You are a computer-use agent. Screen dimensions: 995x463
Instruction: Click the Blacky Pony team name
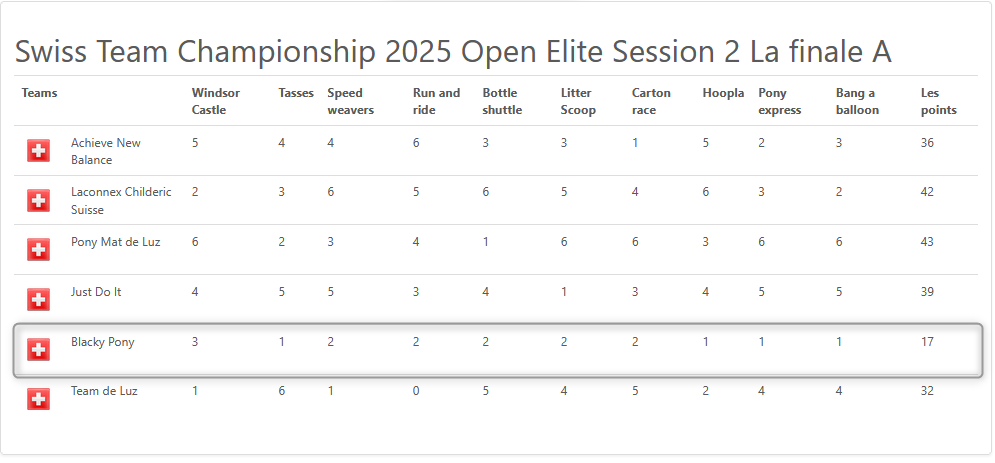click(x=102, y=342)
